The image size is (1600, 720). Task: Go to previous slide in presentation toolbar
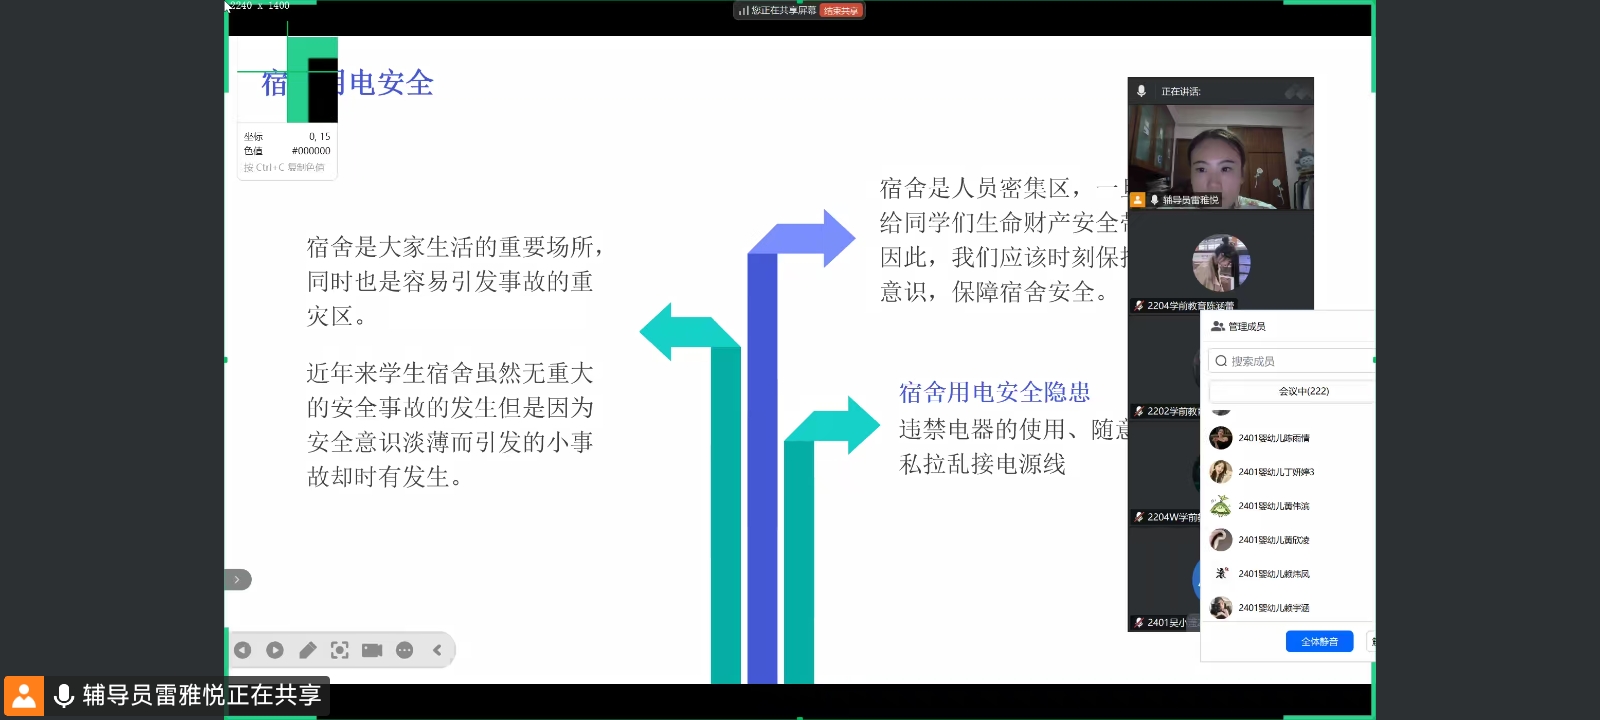tap(243, 650)
